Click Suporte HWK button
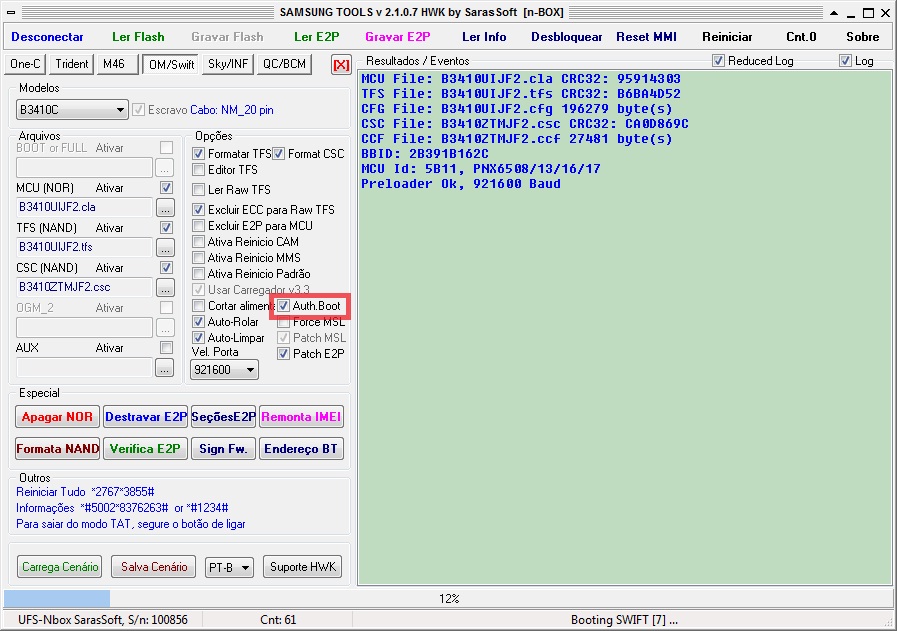 pos(303,567)
